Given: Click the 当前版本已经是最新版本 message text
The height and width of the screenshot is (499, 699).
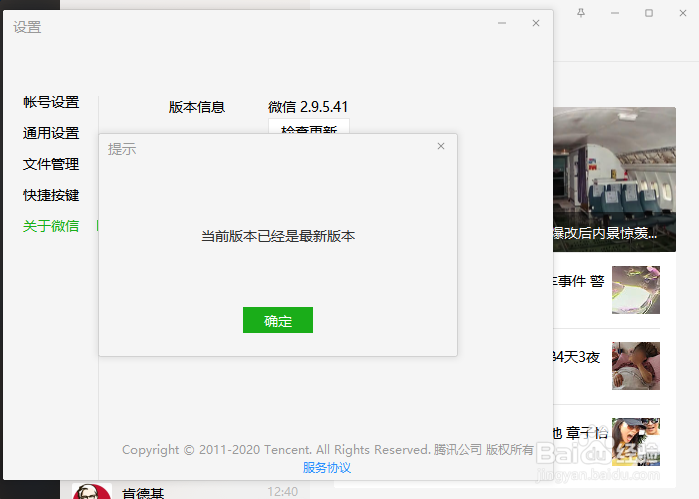Looking at the screenshot, I should (278, 236).
